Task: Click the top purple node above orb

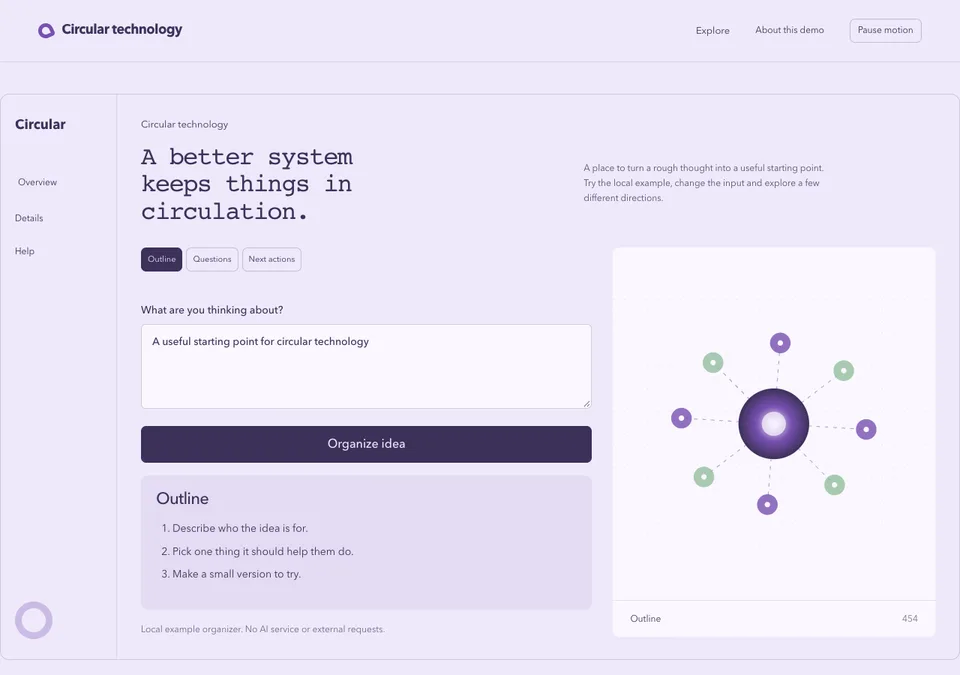Action: click(780, 343)
